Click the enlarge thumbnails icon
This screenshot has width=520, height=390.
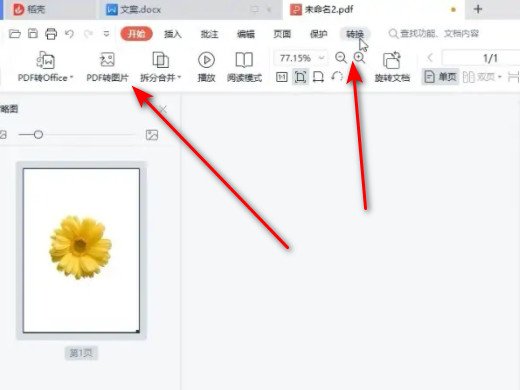[152, 135]
